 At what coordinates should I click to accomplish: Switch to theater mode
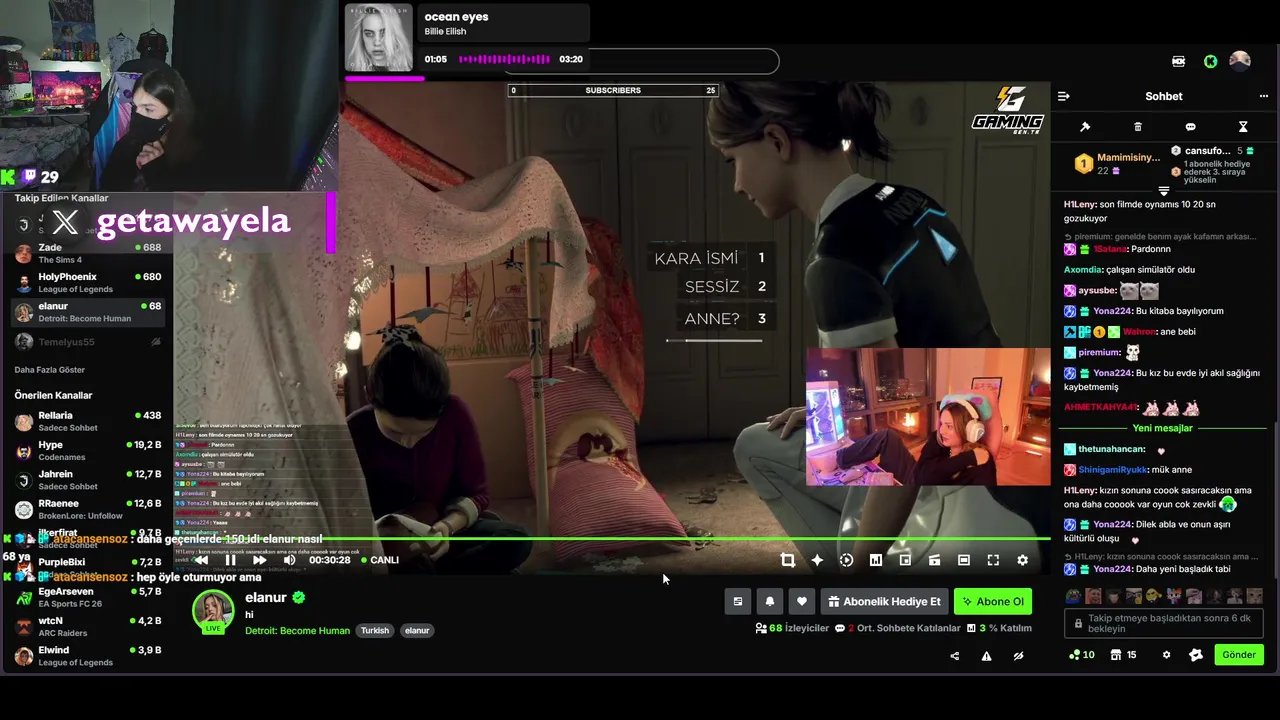963,560
